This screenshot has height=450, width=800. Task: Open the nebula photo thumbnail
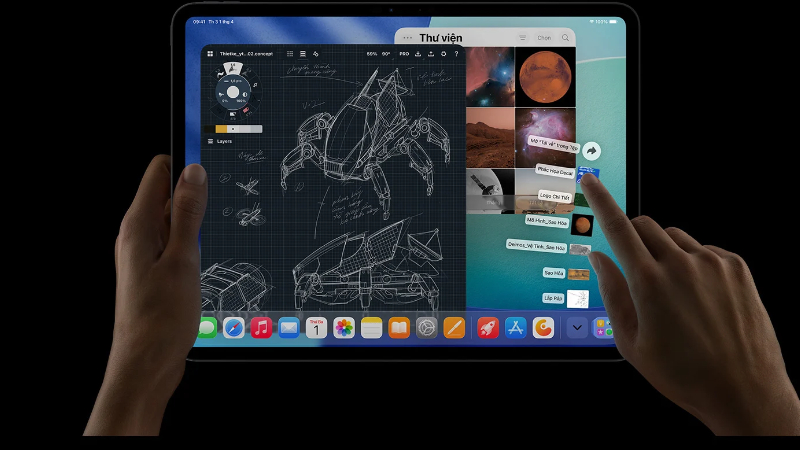tap(490, 77)
